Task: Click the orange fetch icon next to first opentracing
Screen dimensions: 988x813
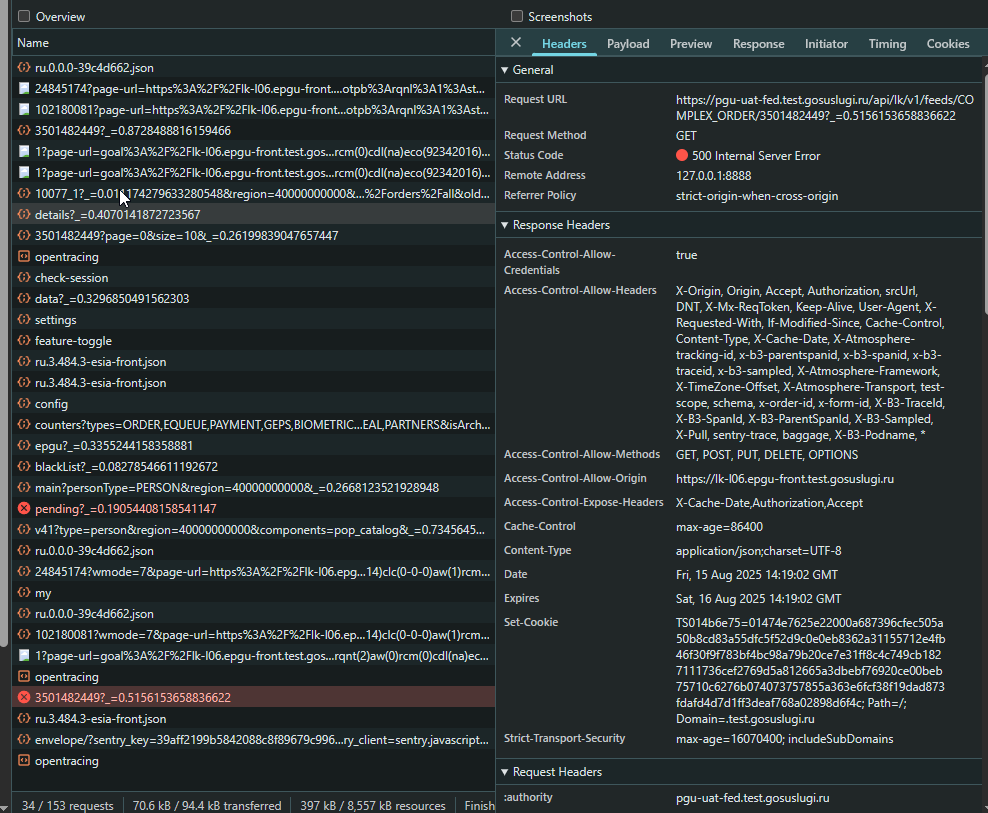Action: coord(24,257)
